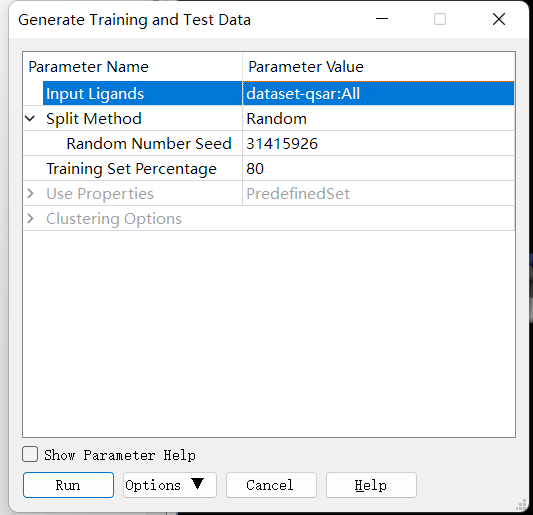This screenshot has height=515, width=533.
Task: Expand the Clustering Options chevron
Action: tap(30, 219)
